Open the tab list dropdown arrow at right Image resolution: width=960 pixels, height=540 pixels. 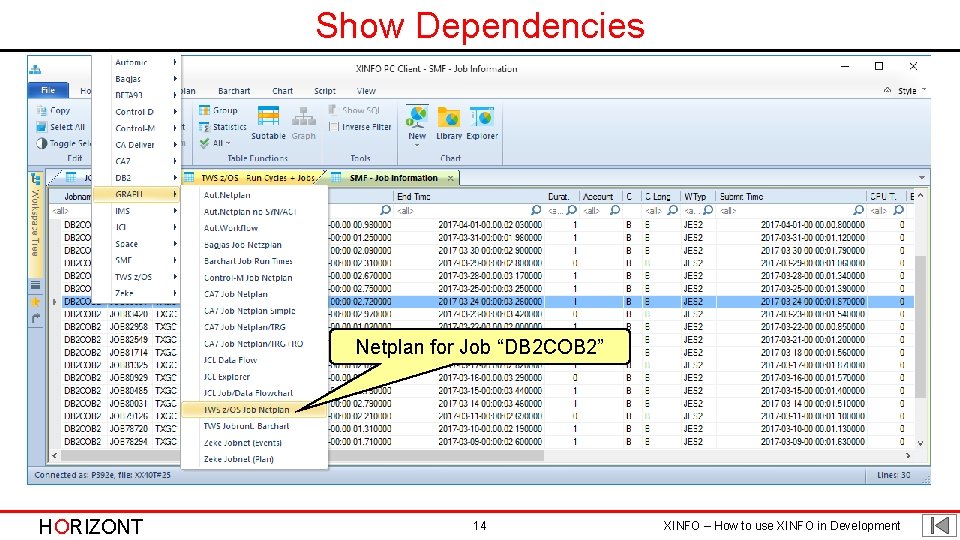(x=921, y=178)
